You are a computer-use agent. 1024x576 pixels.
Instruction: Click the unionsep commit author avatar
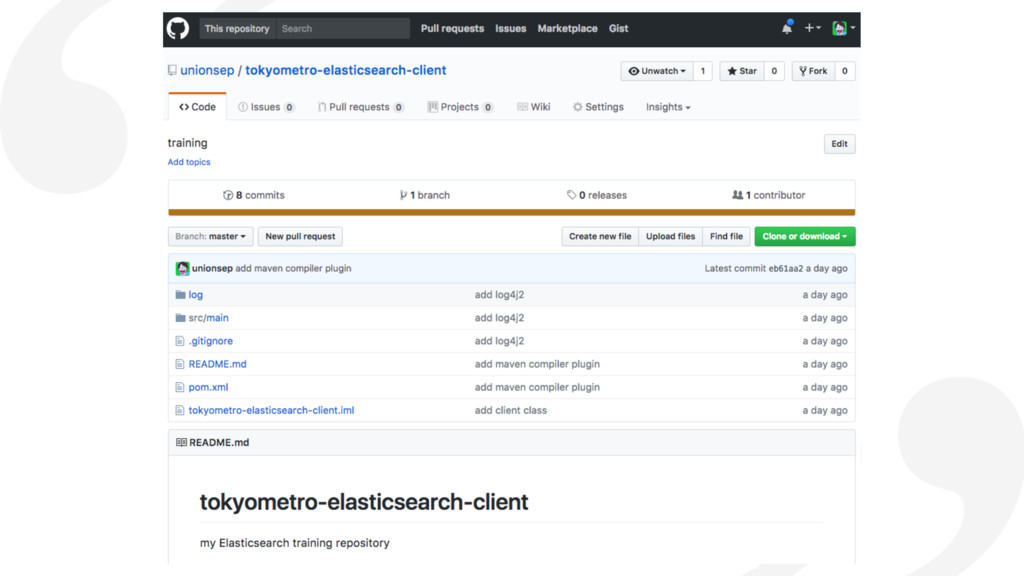pos(182,269)
